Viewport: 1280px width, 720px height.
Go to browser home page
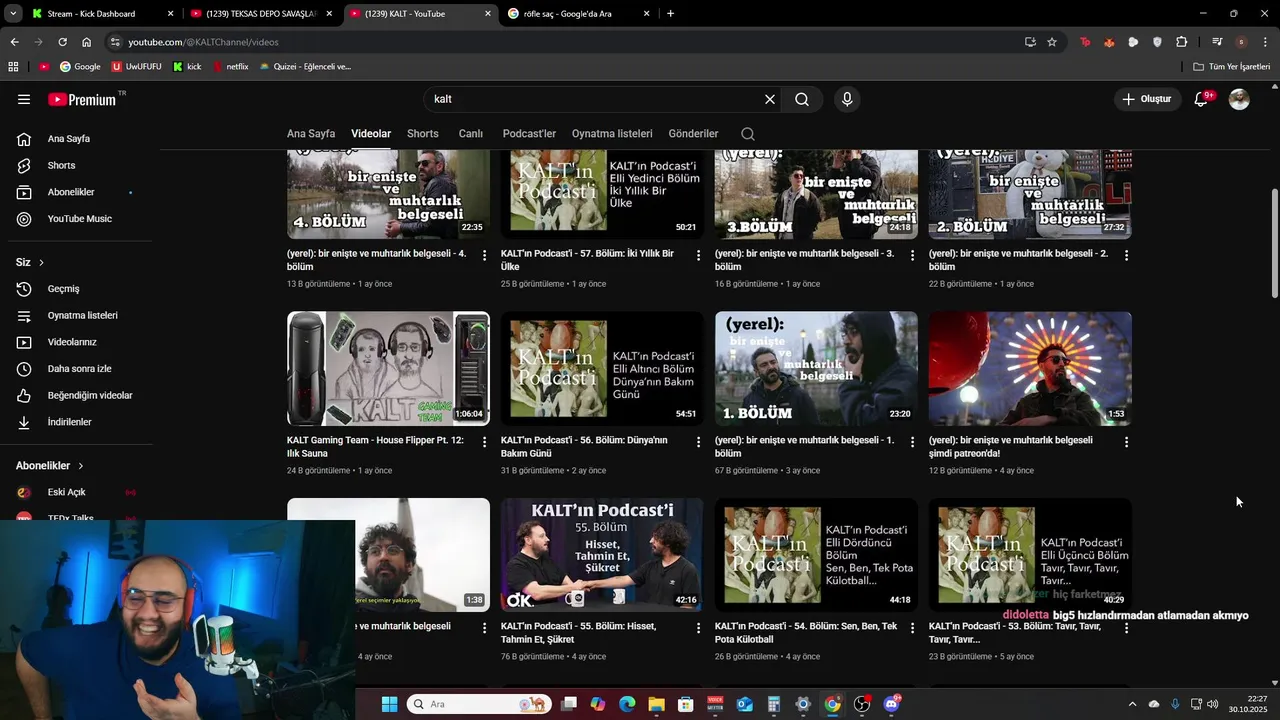[87, 42]
